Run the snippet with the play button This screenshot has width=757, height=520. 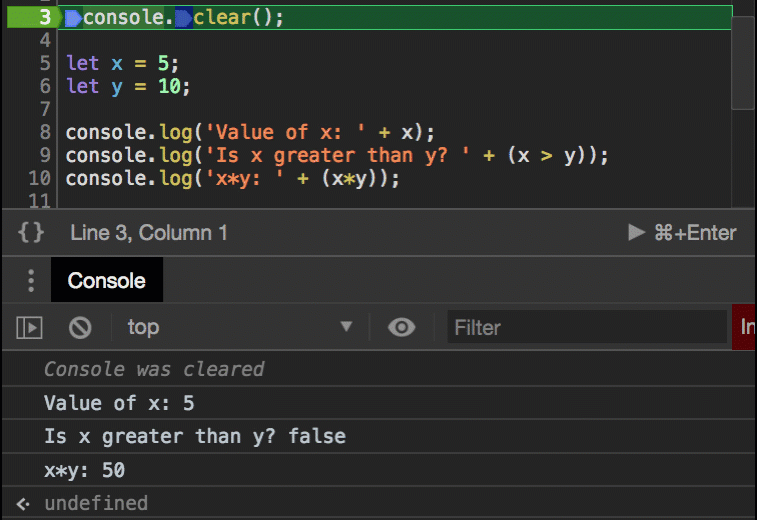(x=636, y=233)
